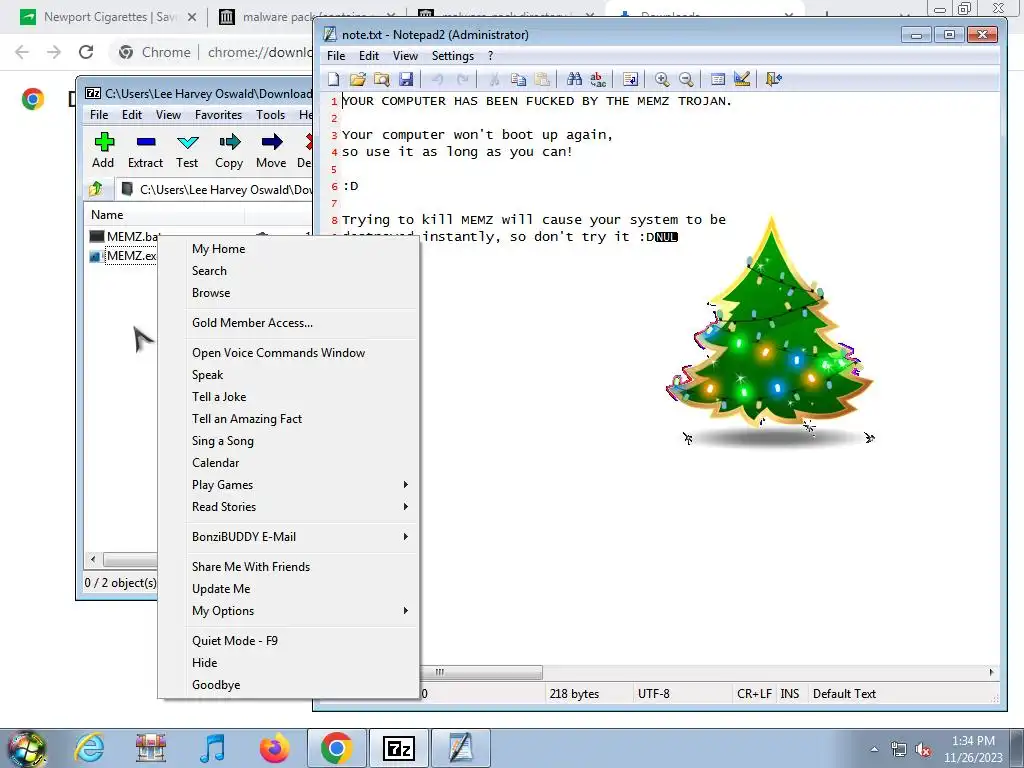Select Update Me menu entry
1024x768 pixels.
[301, 589]
